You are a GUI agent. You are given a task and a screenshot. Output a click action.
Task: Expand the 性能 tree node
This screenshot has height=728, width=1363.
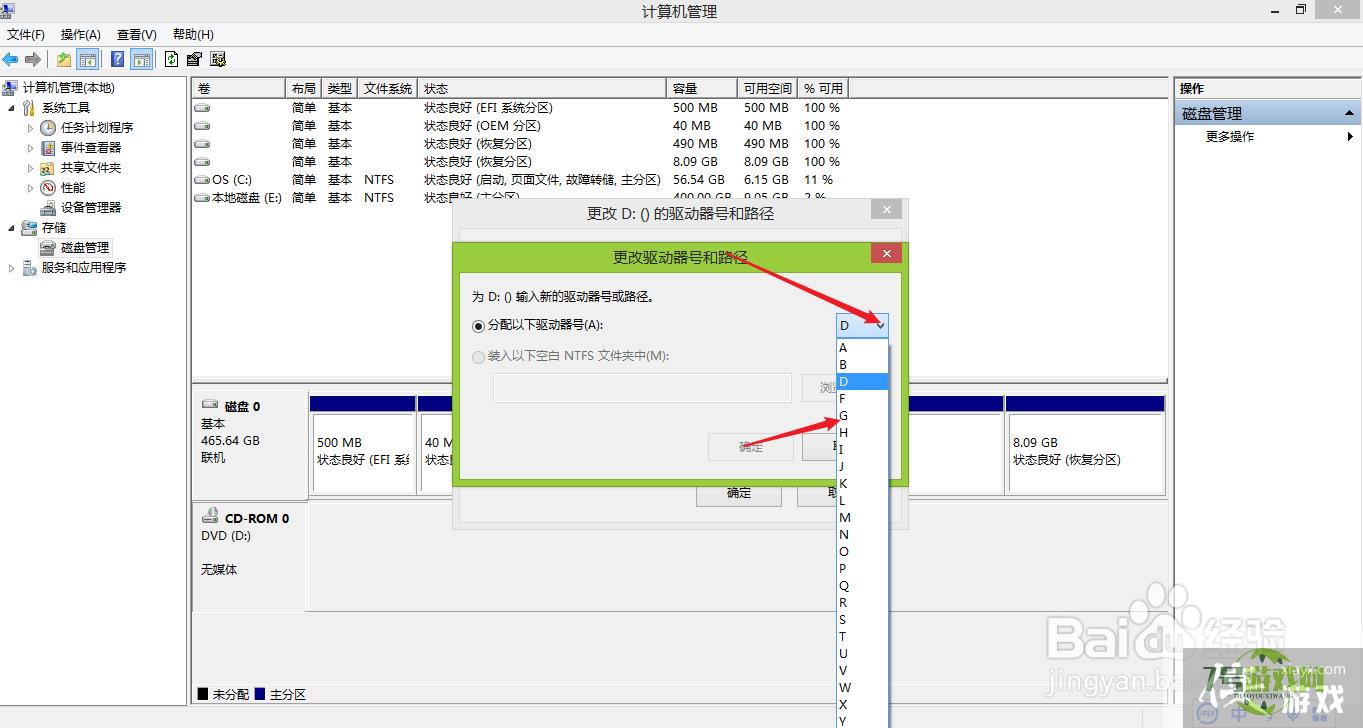pyautogui.click(x=30, y=188)
